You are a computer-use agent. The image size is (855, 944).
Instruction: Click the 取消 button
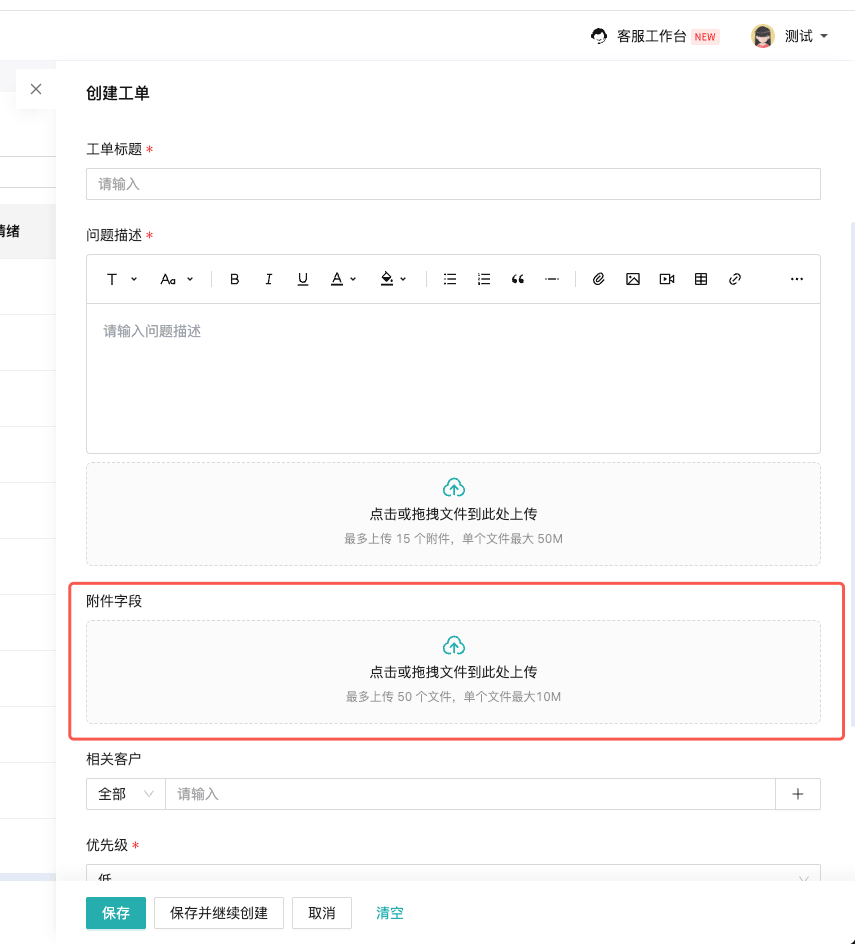pos(322,913)
